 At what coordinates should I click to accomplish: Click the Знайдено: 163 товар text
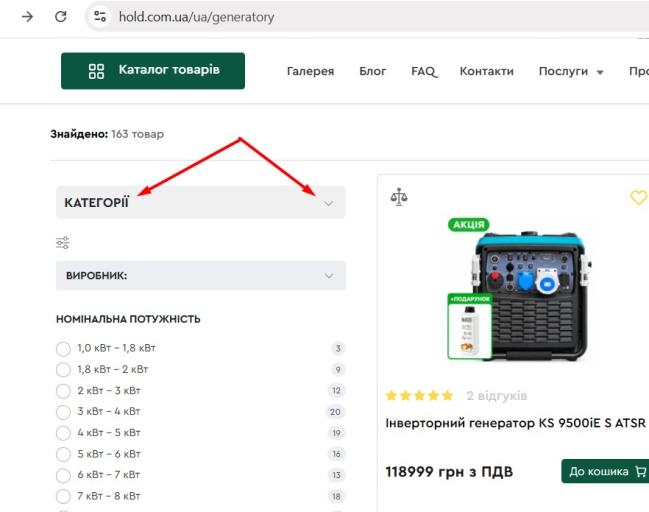point(107,134)
